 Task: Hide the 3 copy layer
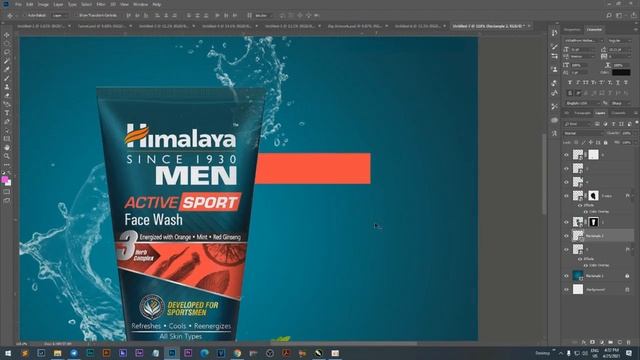pos(566,196)
